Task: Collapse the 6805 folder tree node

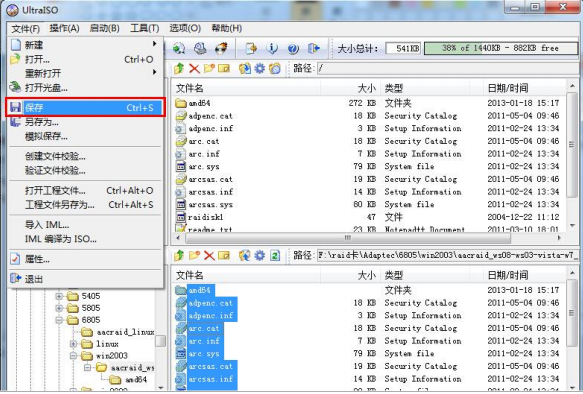Action: click(x=59, y=320)
